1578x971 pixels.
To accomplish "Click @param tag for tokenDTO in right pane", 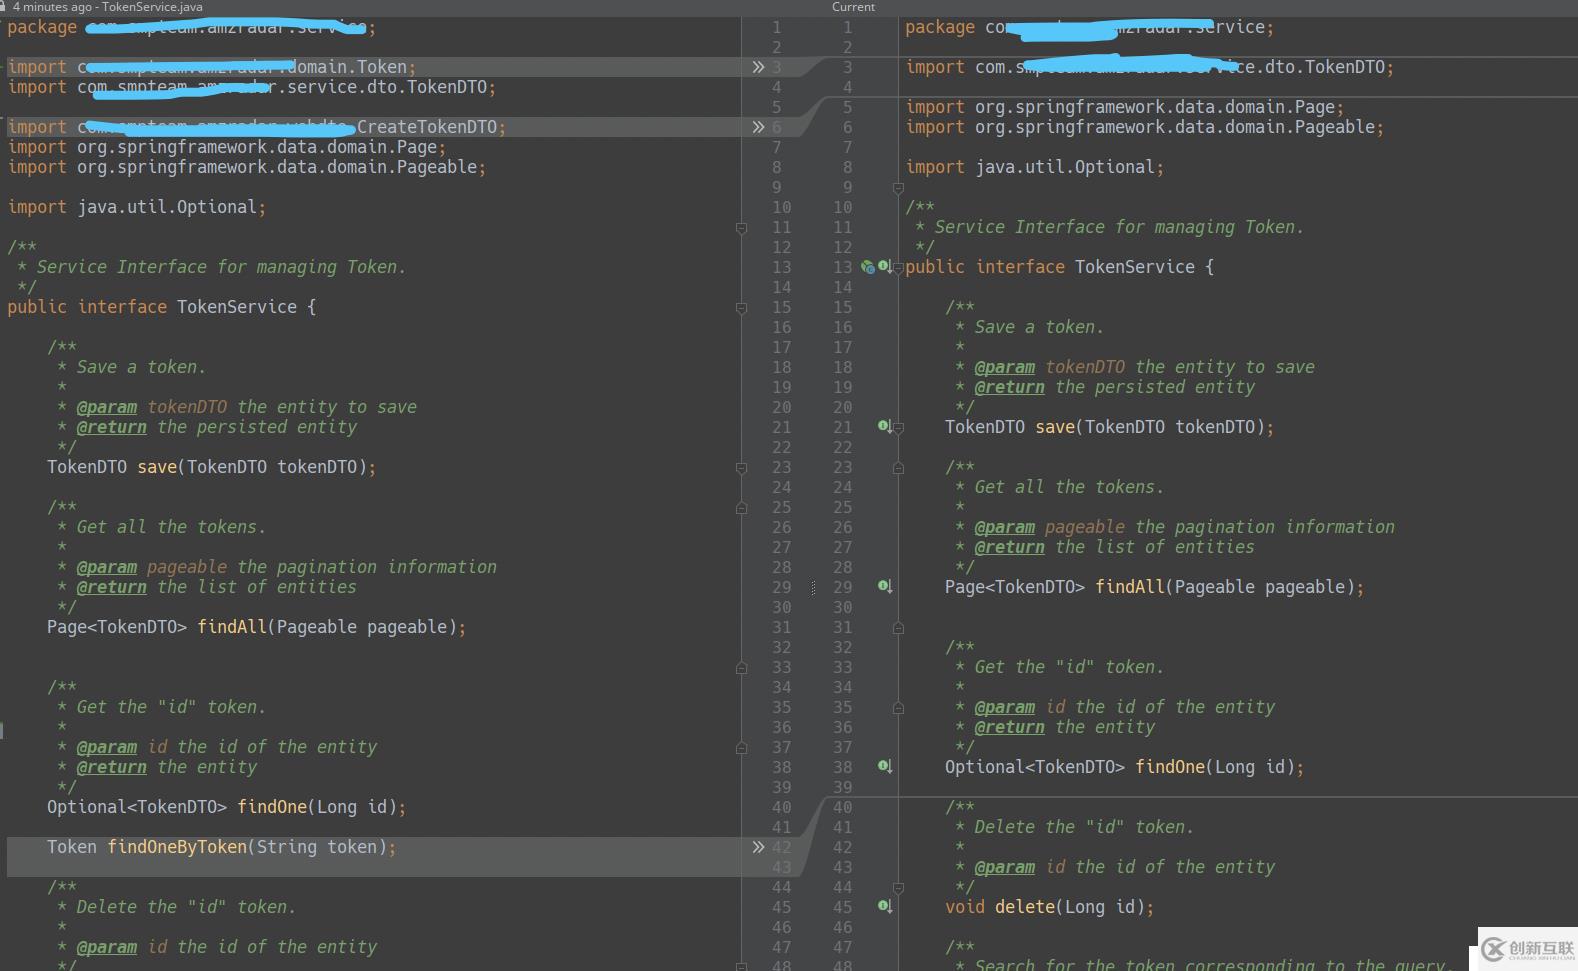I will point(1004,367).
